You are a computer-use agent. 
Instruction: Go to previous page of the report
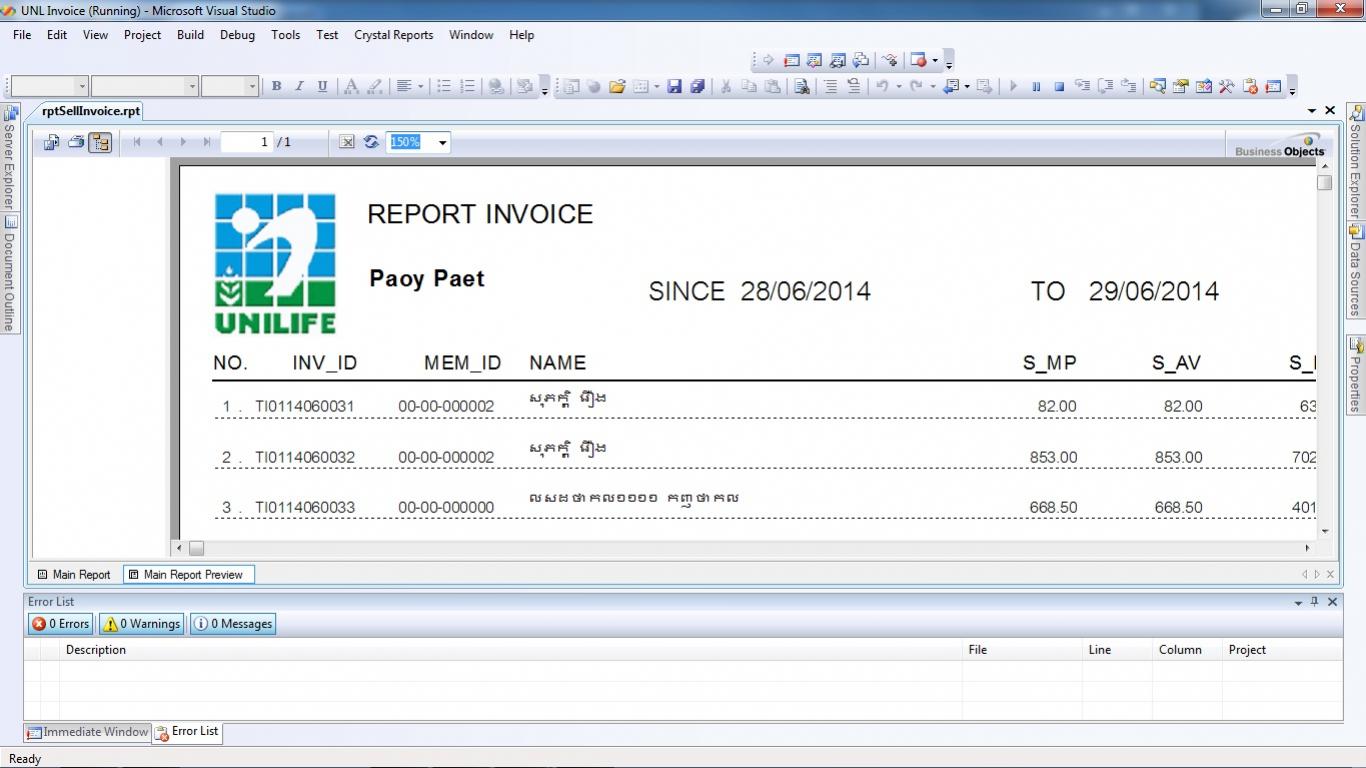(160, 142)
